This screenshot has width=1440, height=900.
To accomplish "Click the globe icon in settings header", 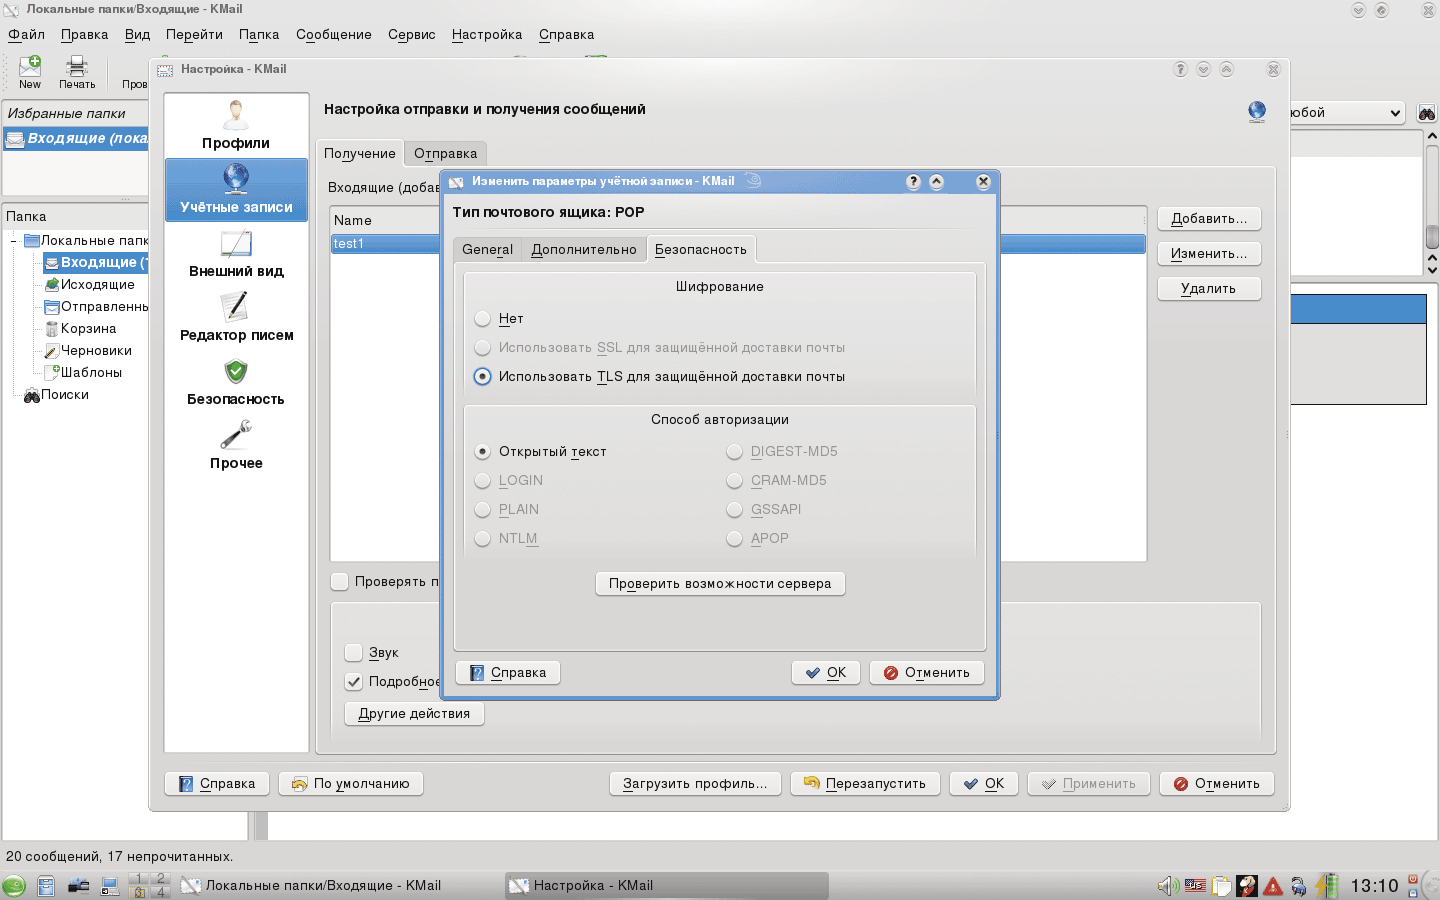I will (1257, 111).
